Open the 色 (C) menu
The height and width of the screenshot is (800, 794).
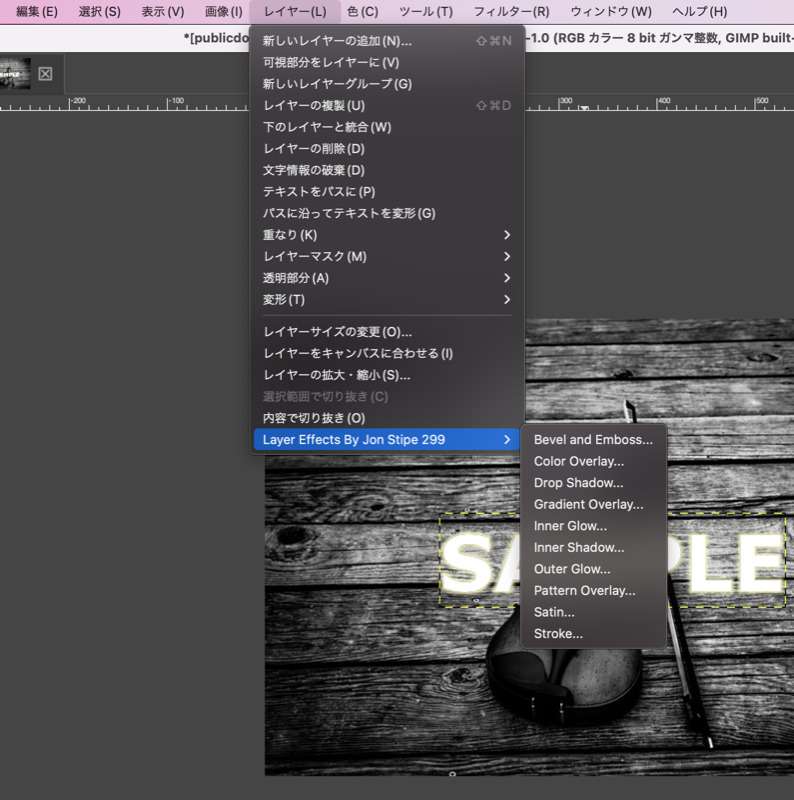click(362, 11)
